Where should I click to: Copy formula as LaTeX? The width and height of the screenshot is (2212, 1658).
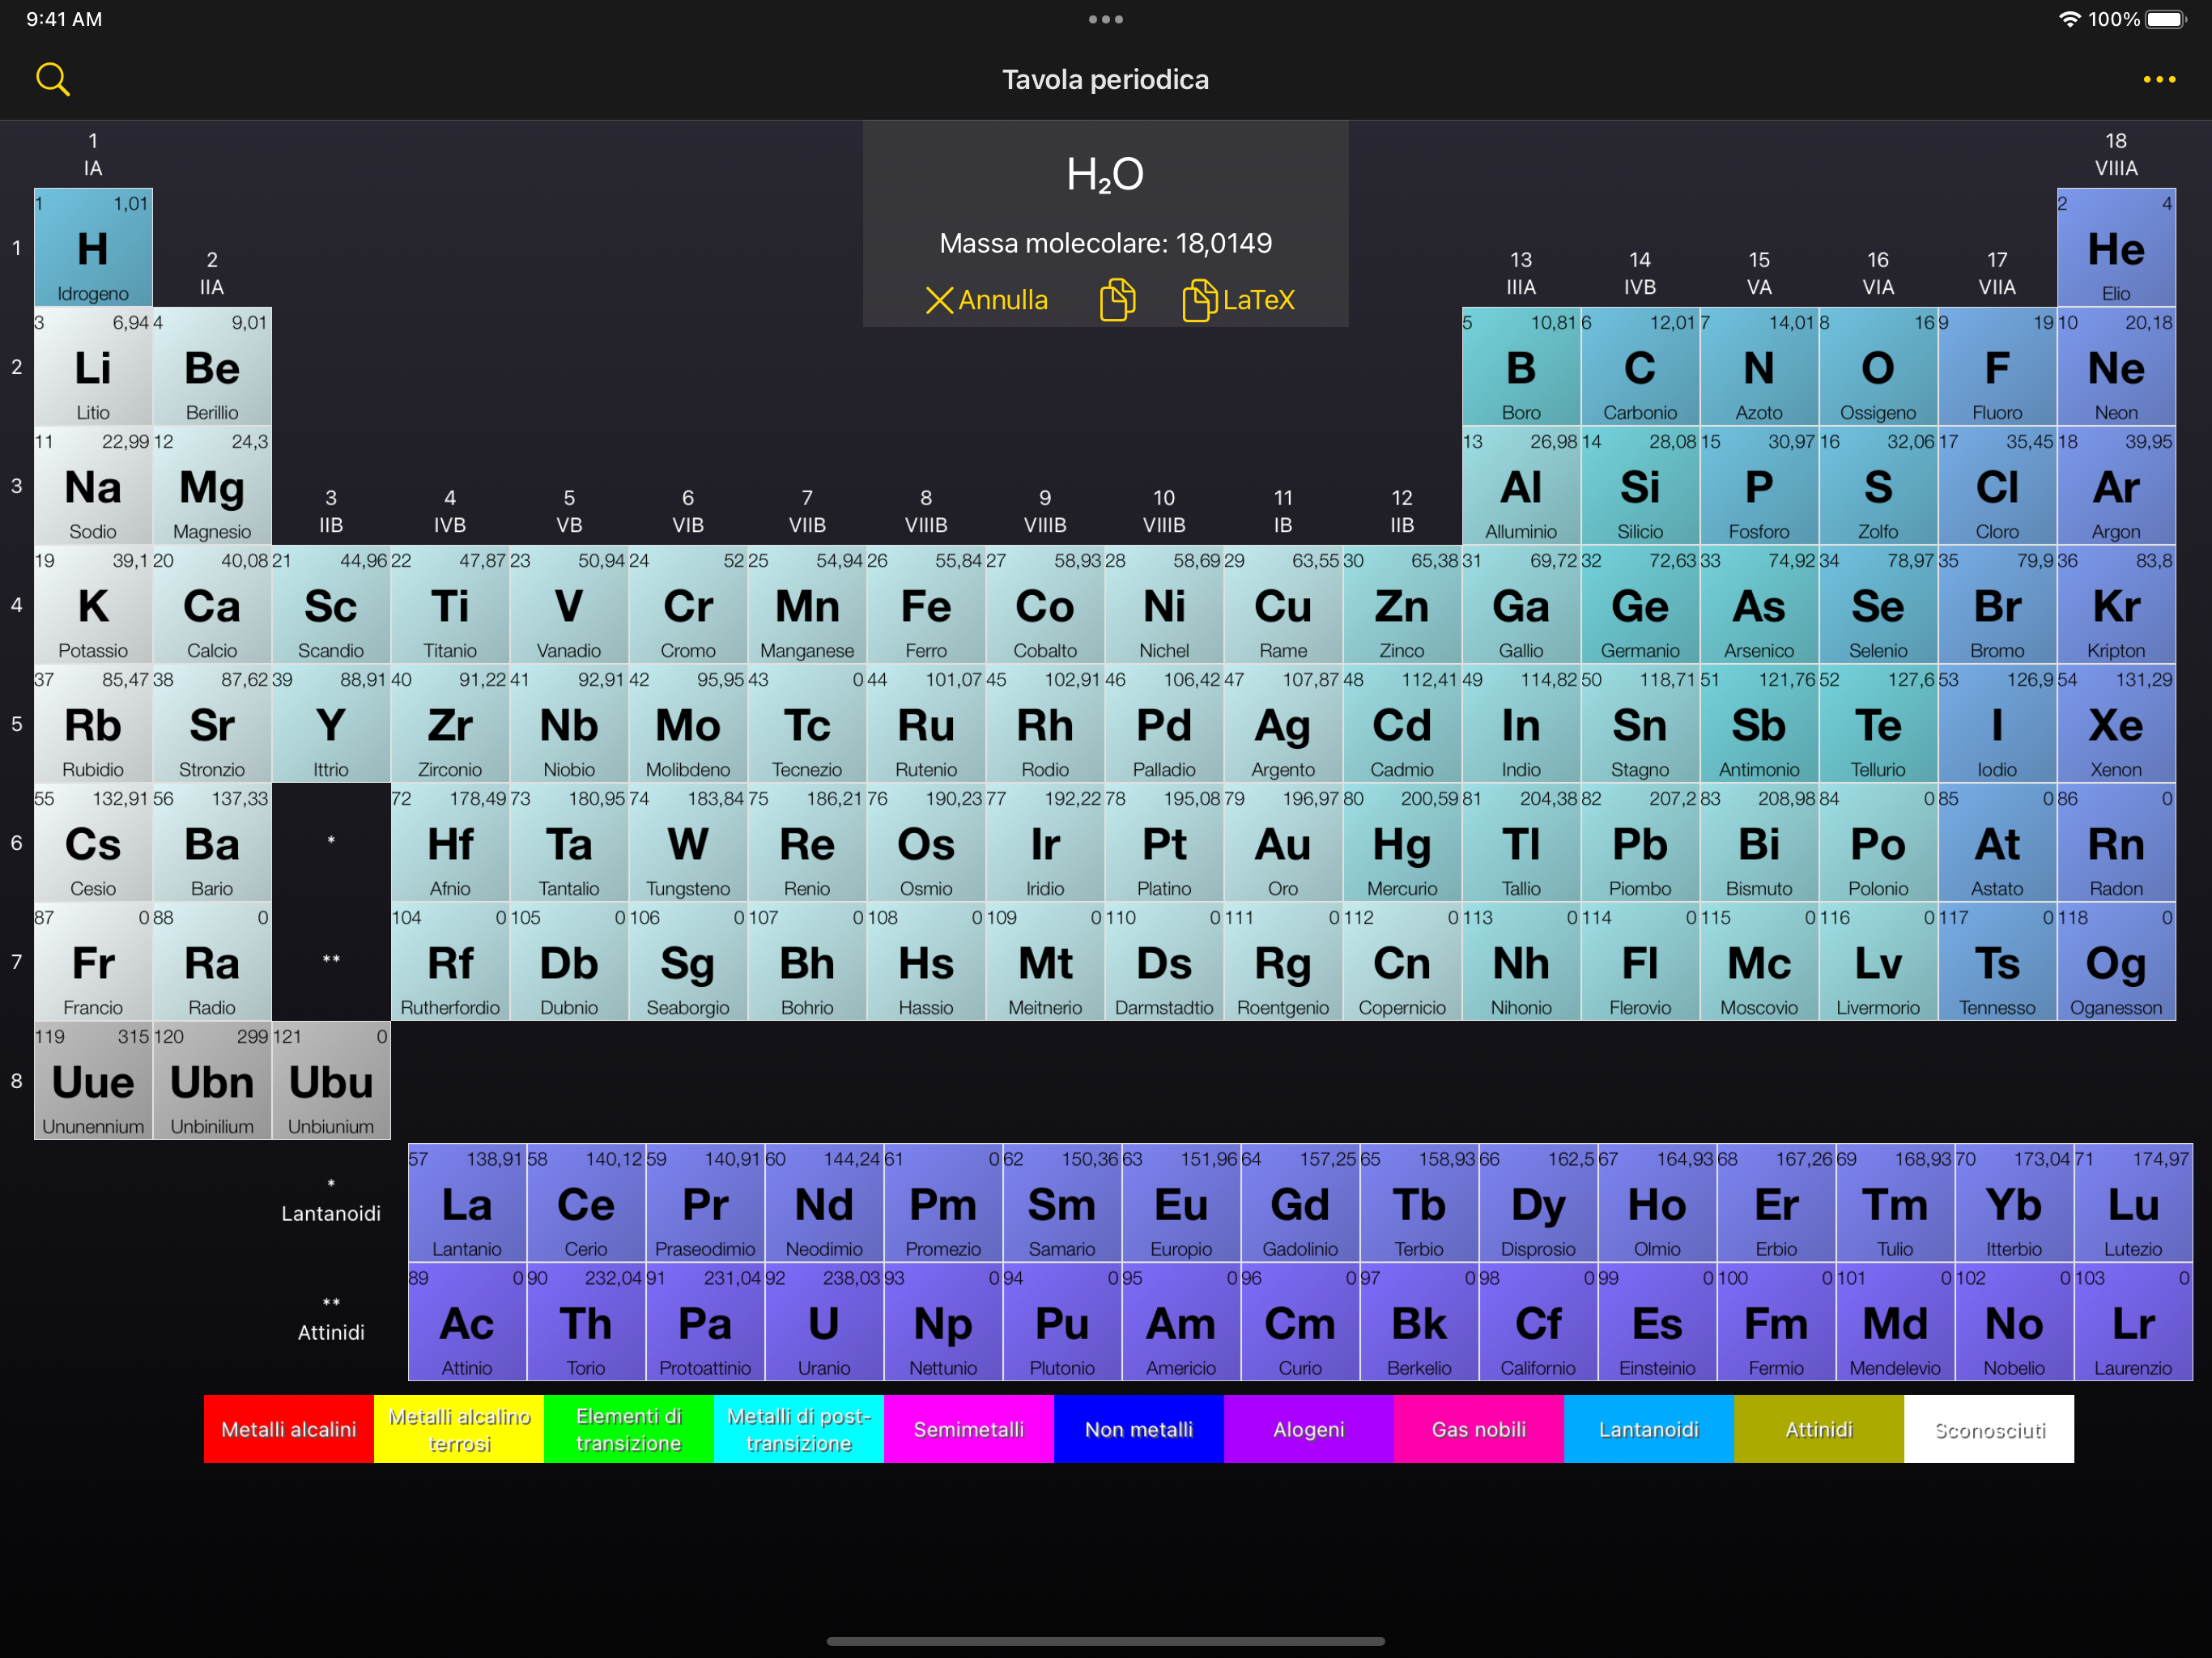click(1239, 300)
